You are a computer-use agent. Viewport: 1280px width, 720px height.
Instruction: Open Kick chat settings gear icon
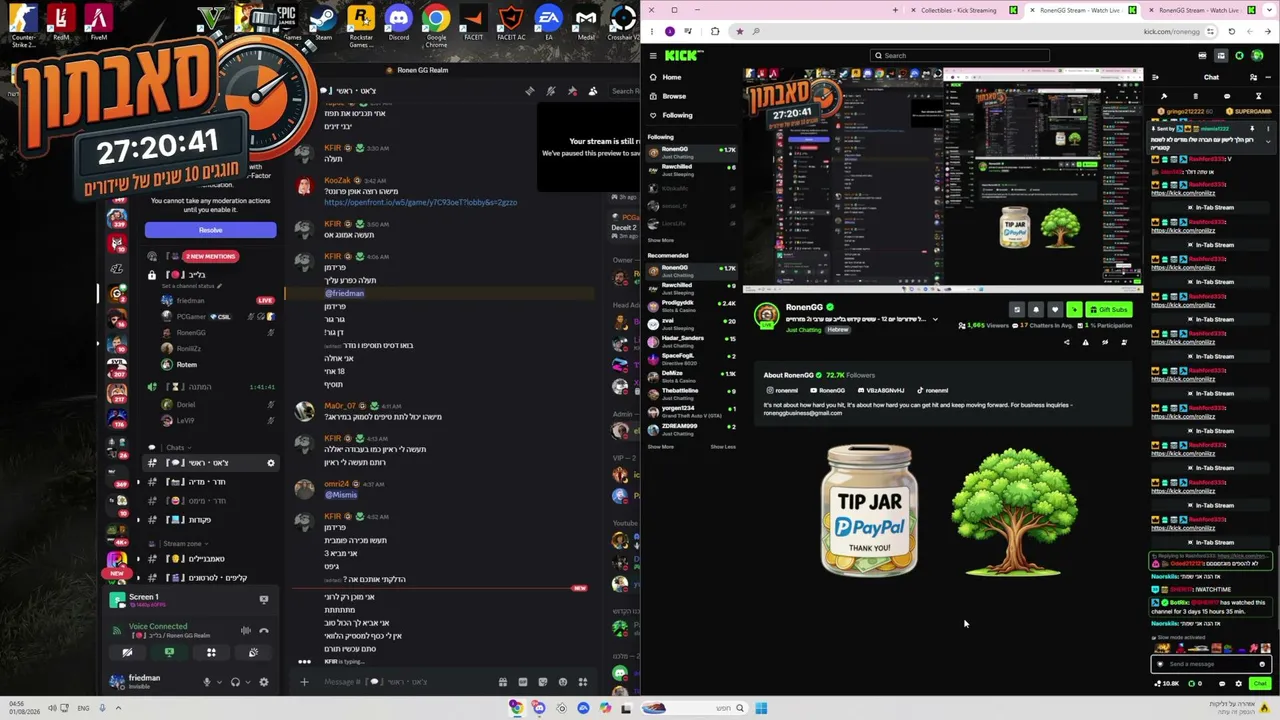1238,684
